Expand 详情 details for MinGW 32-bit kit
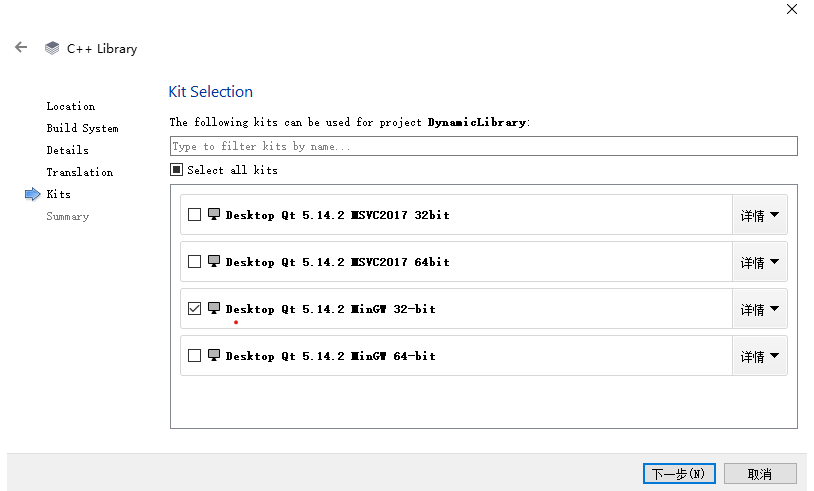 [759, 309]
